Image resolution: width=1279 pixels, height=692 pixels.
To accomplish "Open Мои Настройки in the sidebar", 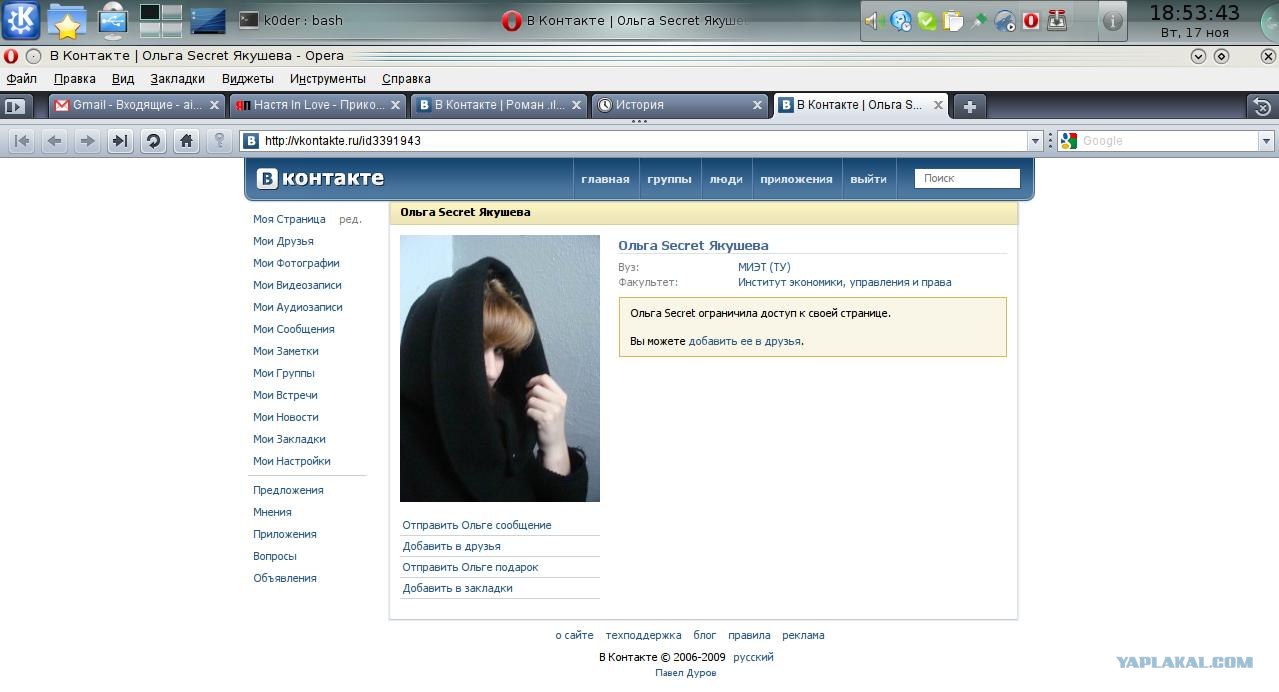I will click(291, 461).
